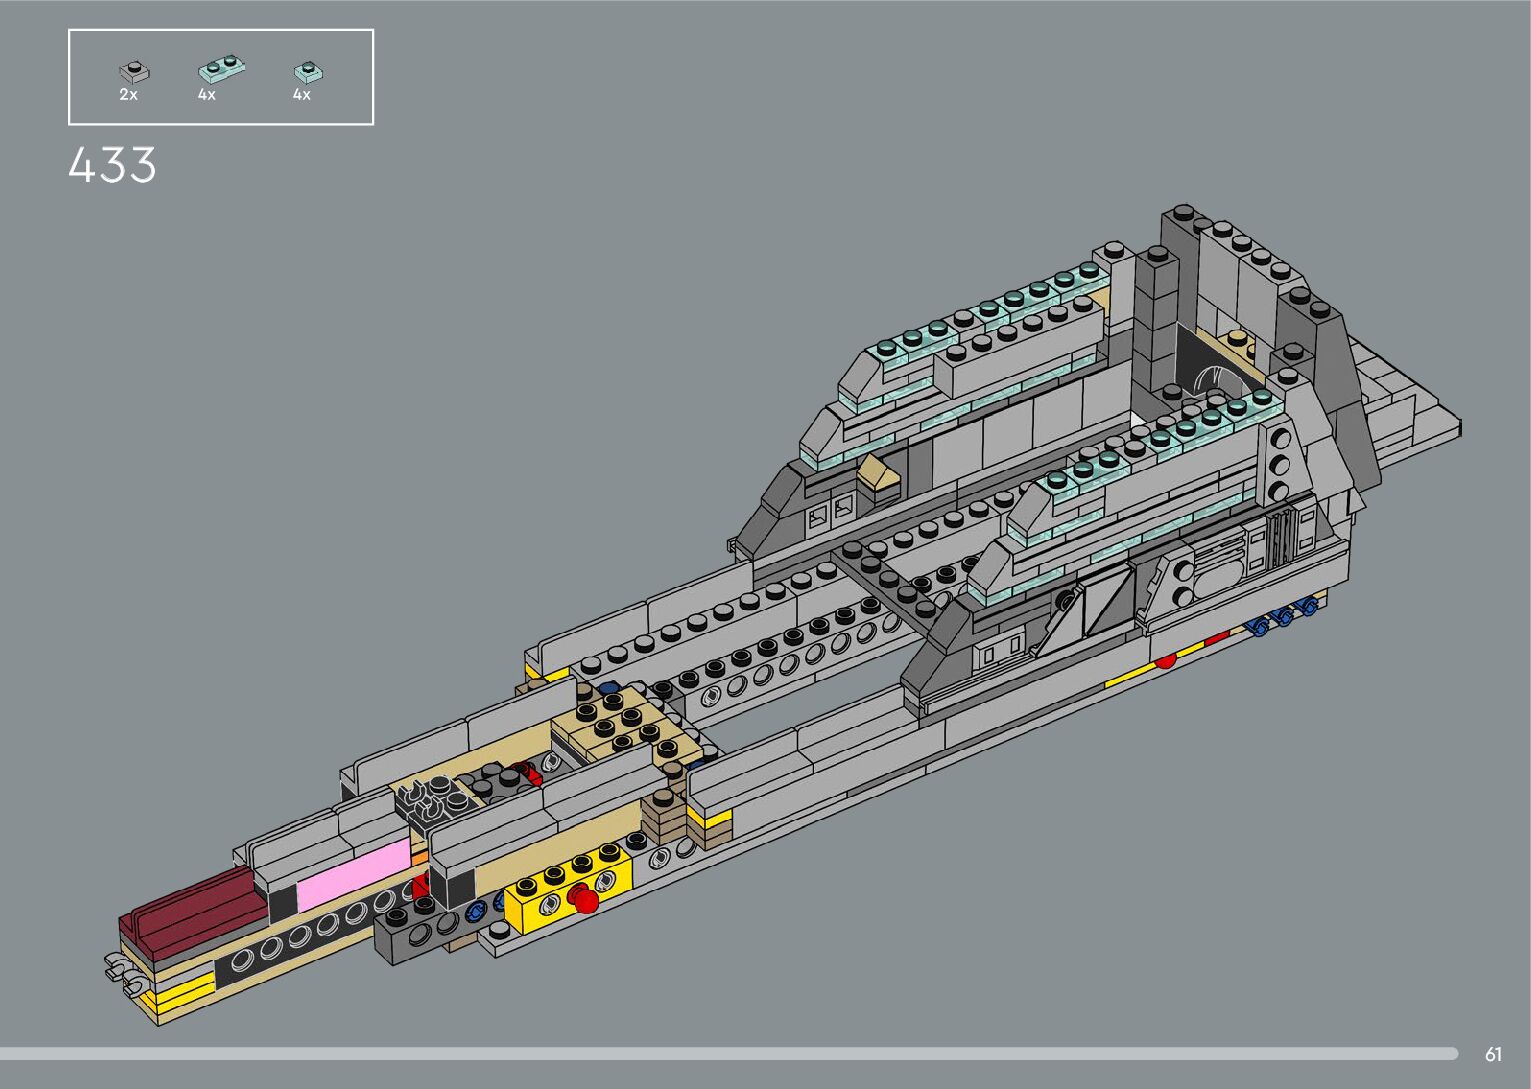Click the 2x quantity label in parts box
This screenshot has width=1531, height=1089.
pyautogui.click(x=128, y=95)
